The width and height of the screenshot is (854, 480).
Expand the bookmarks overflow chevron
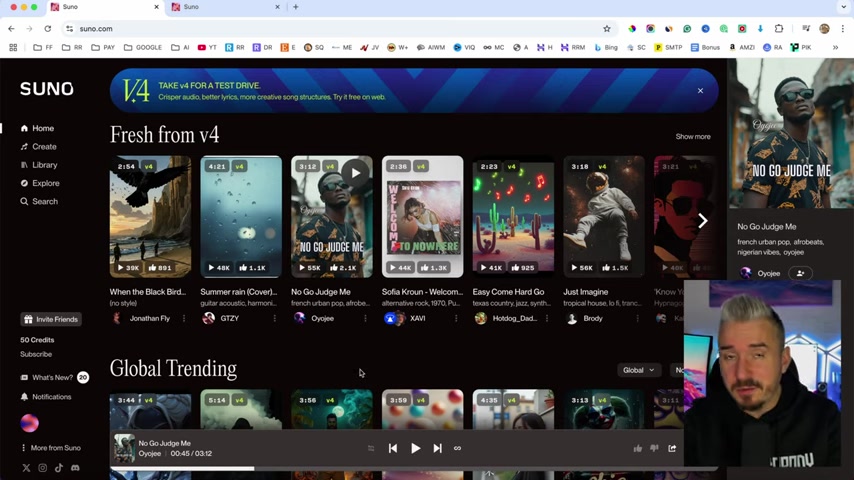click(x=835, y=47)
